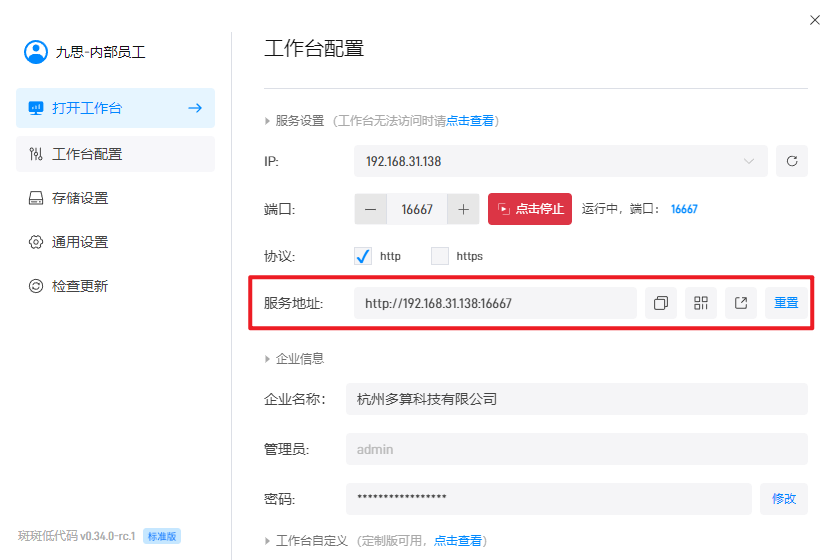The height and width of the screenshot is (560, 840).
Task: Click the red 点击停止 button
Action: tap(530, 209)
